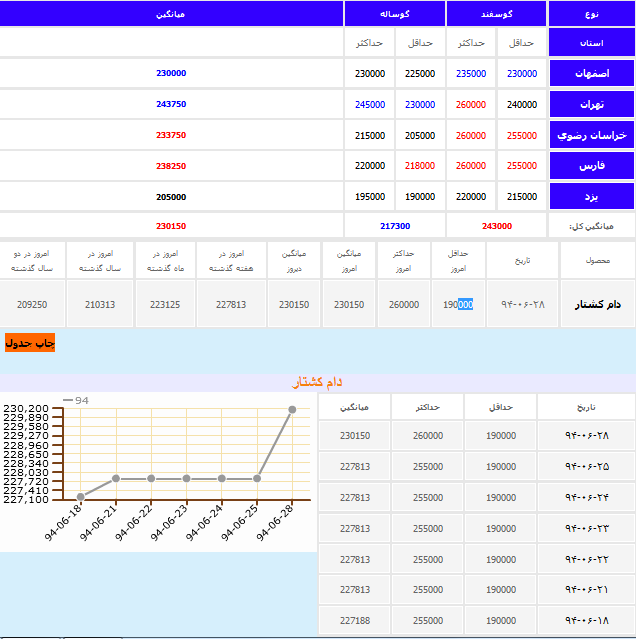
Task: Click the گوسفند column group header
Action: tap(496, 14)
